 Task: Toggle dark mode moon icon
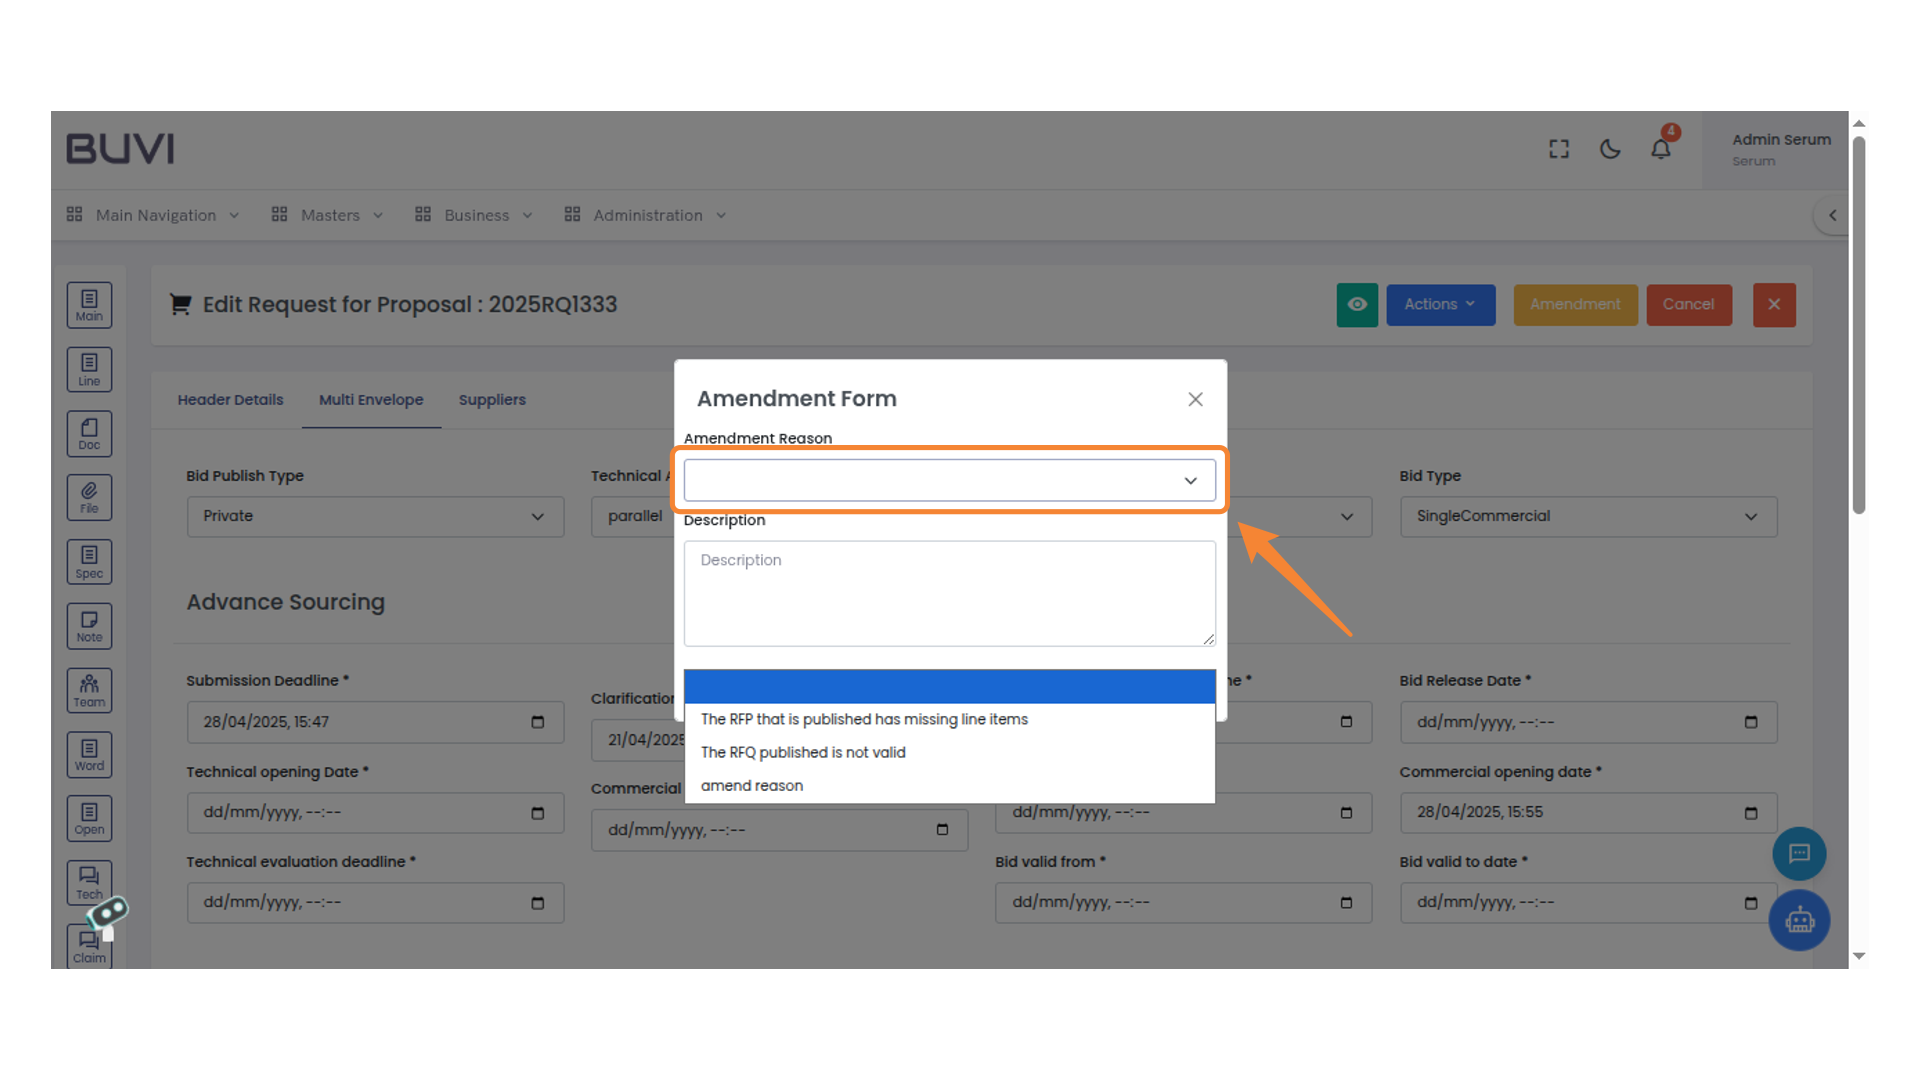tap(1609, 150)
